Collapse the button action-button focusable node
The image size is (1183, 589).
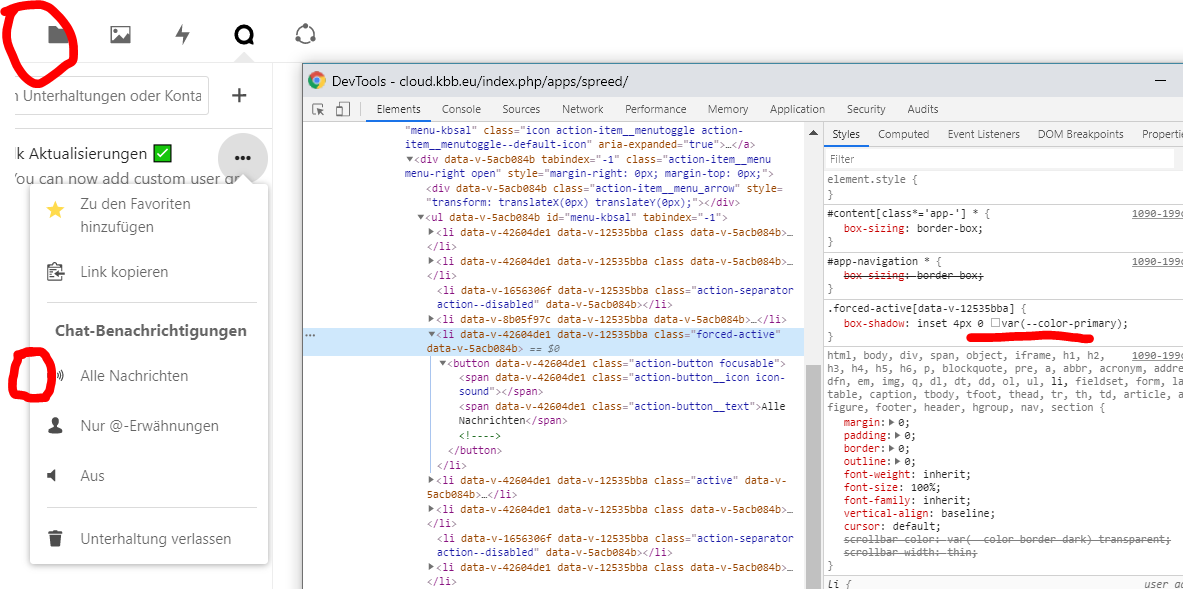coord(443,364)
